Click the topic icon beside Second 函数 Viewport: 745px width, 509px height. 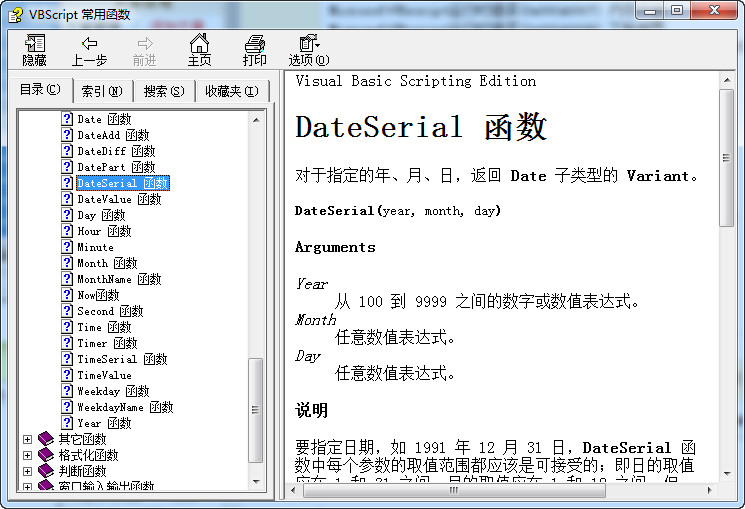click(67, 311)
